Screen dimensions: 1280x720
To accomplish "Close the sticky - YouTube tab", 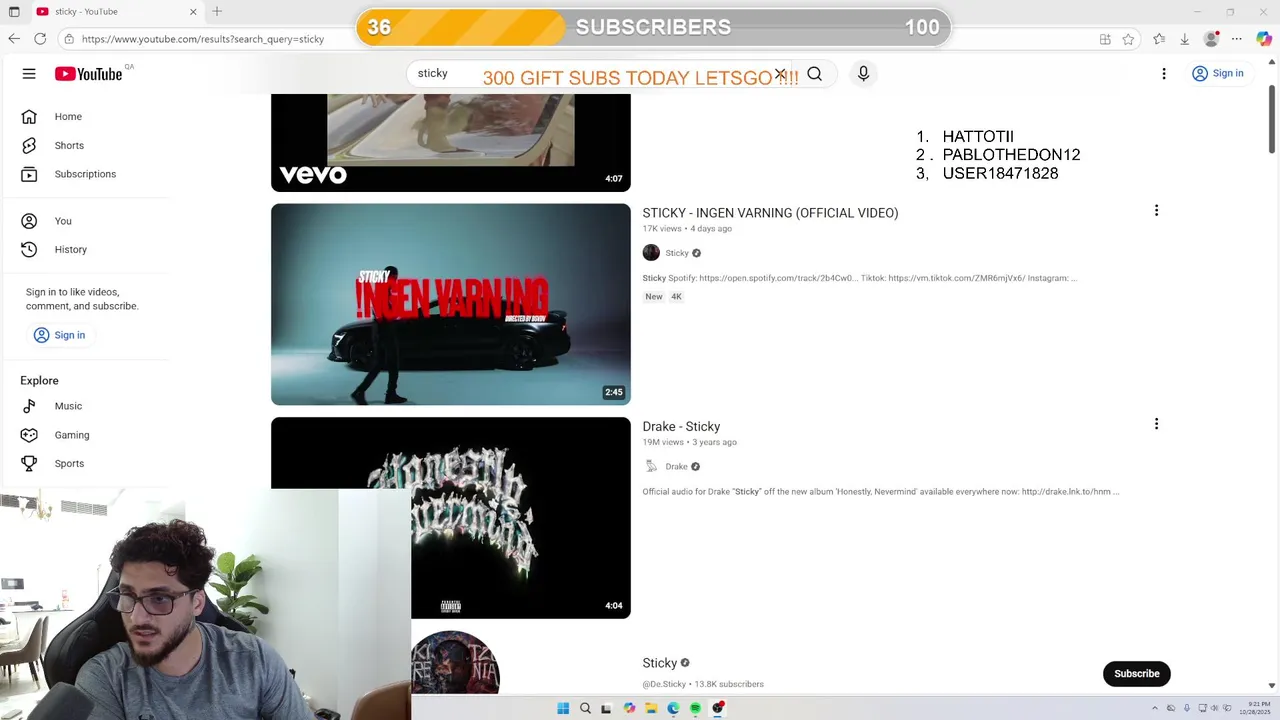I will tap(193, 12).
